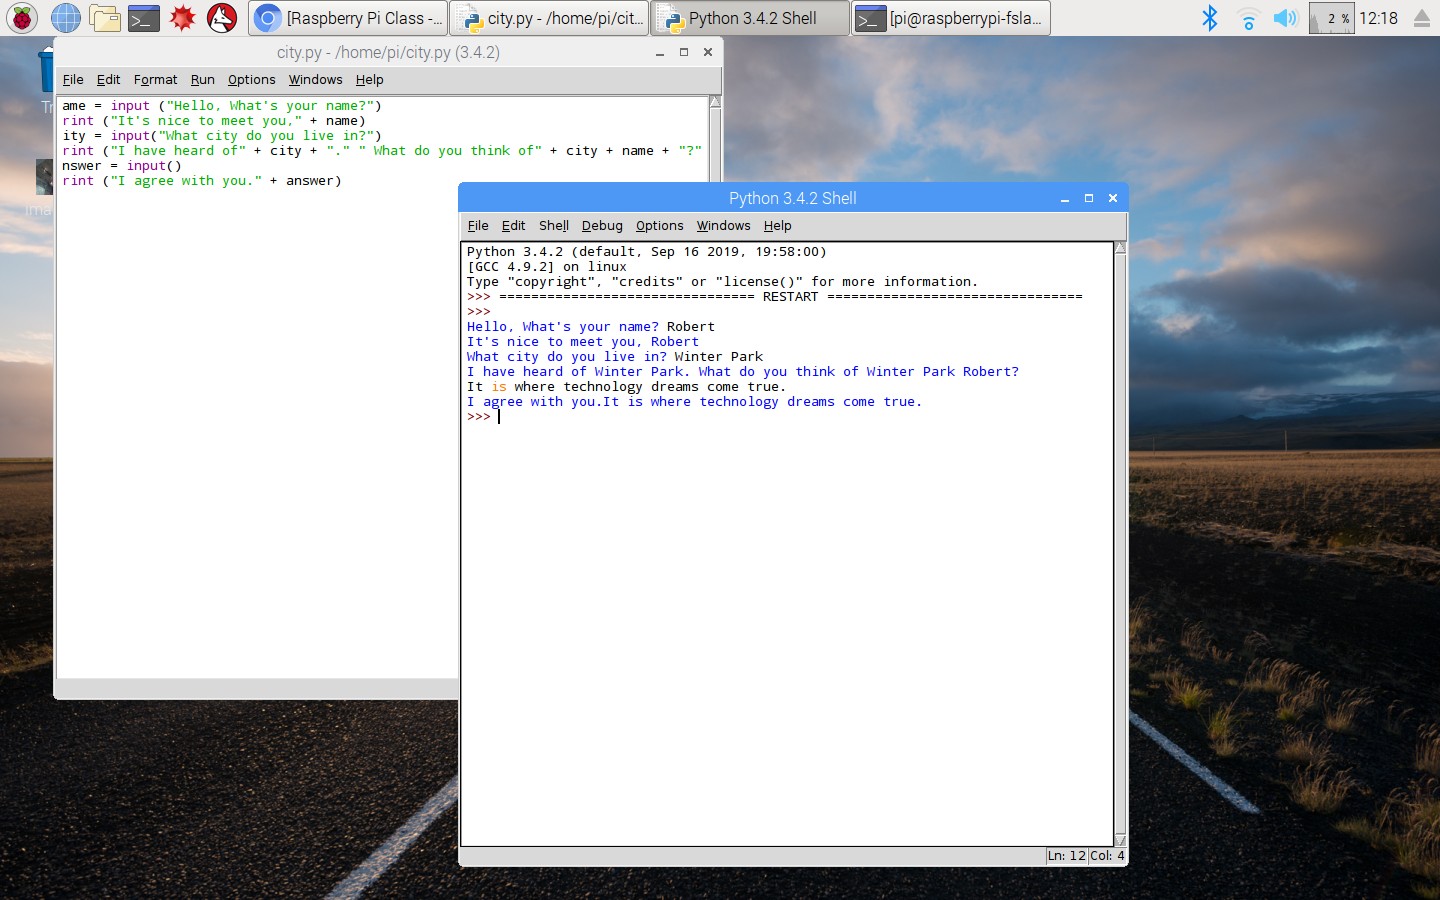Open the volume slider via the speaker icon
This screenshot has height=900, width=1440.
[1285, 17]
